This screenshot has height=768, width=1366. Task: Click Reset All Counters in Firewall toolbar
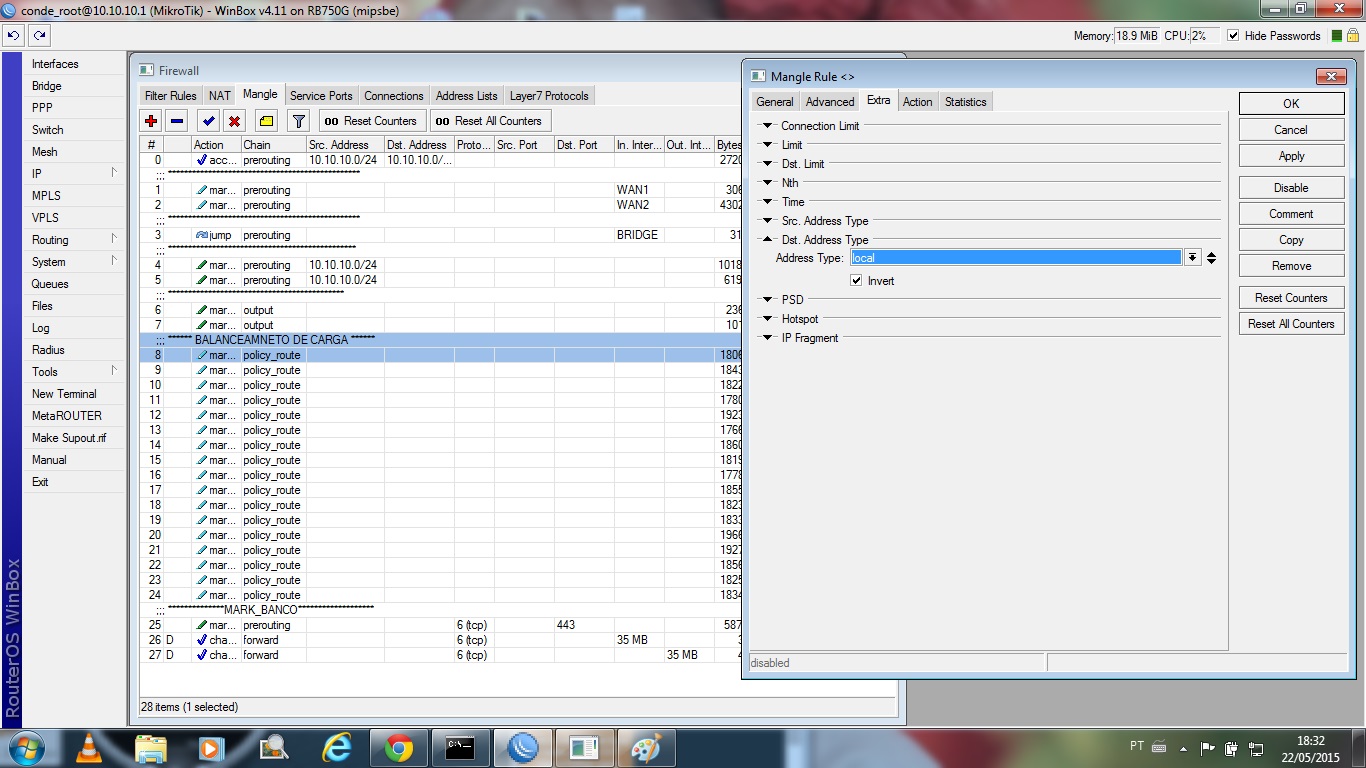pos(490,121)
